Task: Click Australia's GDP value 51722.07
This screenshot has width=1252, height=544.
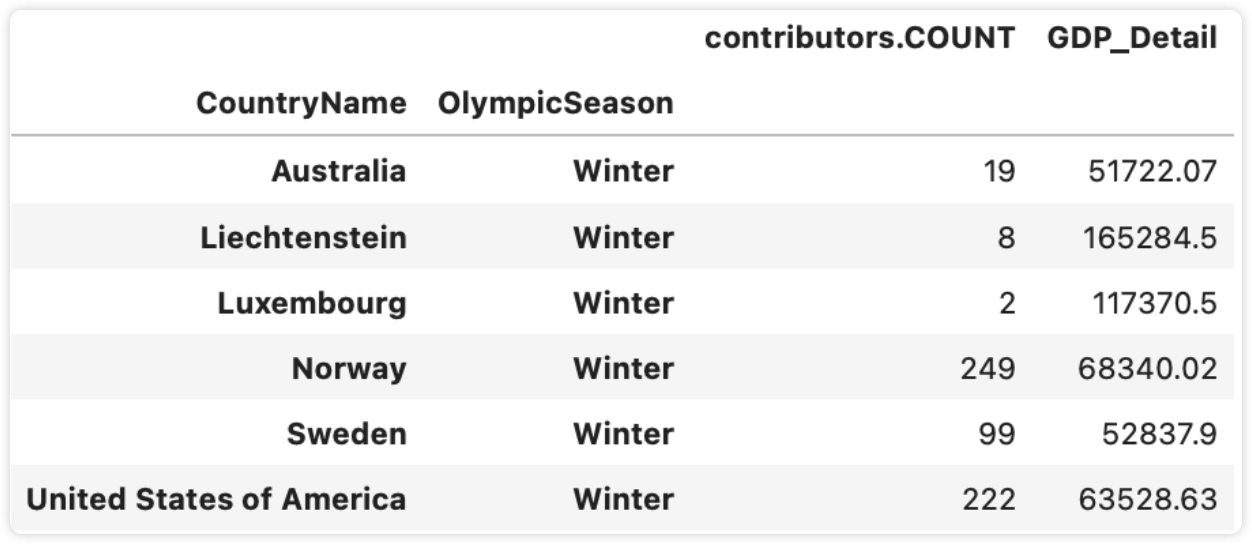Action: tap(1153, 171)
